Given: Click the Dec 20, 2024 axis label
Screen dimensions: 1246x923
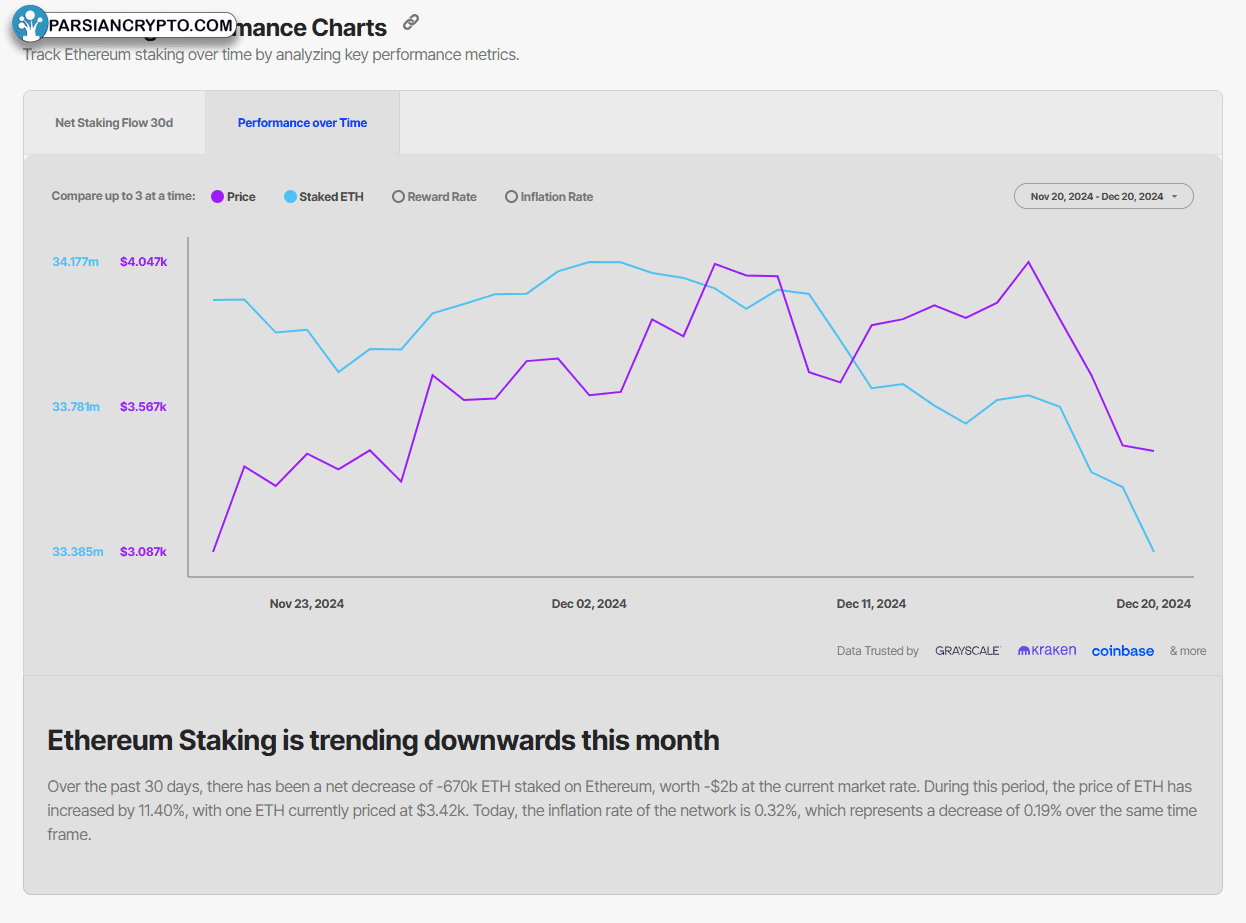Looking at the screenshot, I should point(1154,604).
